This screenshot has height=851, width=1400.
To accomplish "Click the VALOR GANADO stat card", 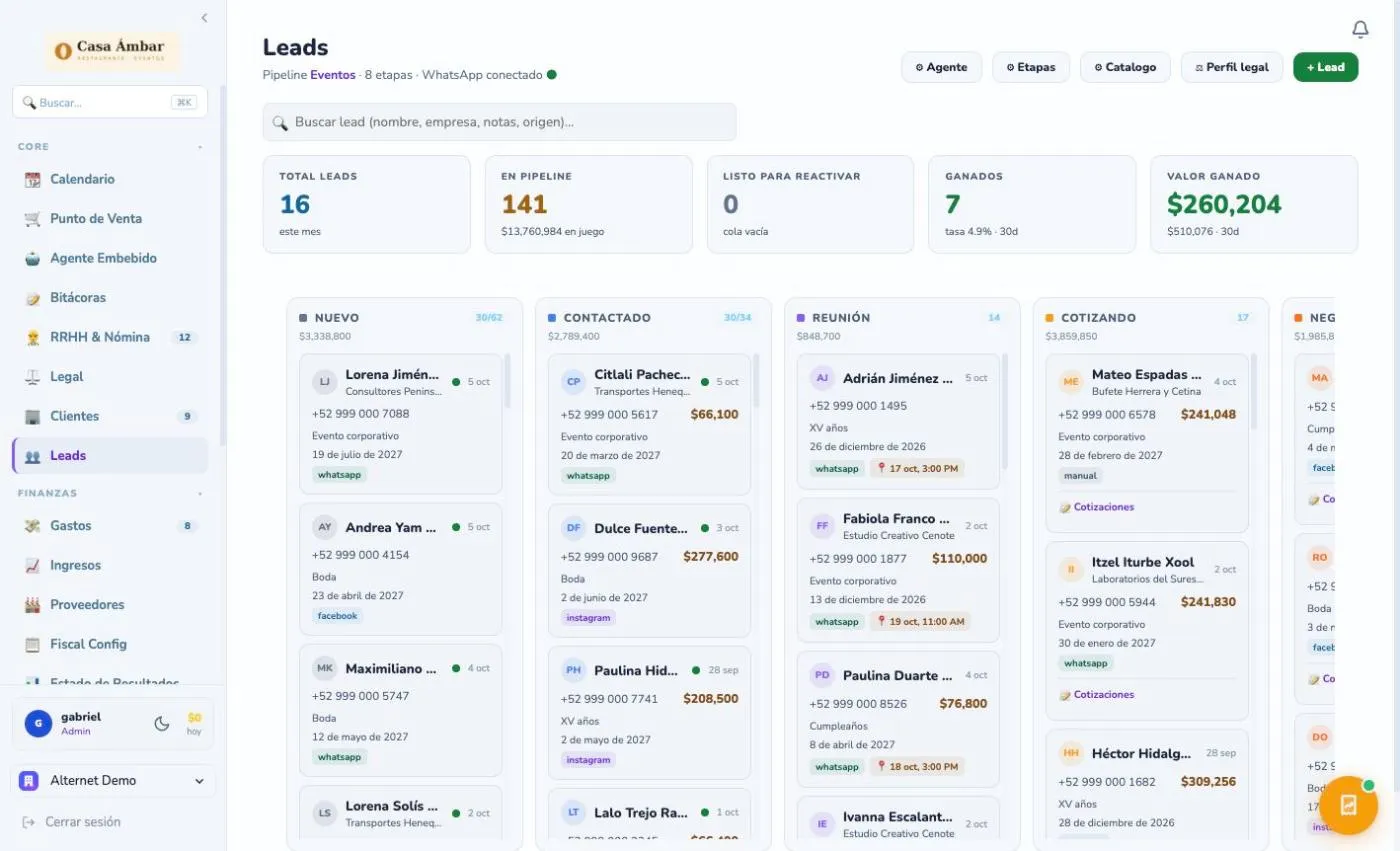I will pyautogui.click(x=1254, y=204).
